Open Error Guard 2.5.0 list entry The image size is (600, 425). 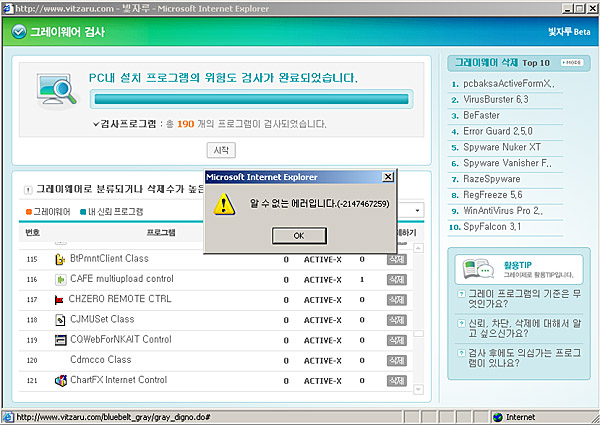(498, 131)
